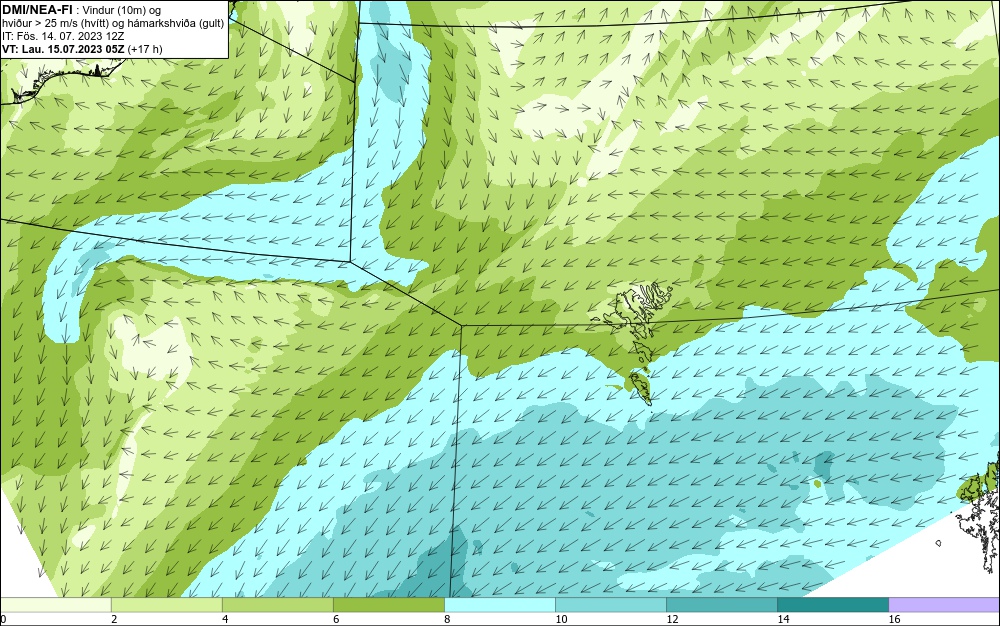
Task: Click the 'hviður > 25 m/s (hvítt)' legend line
Action: pyautogui.click(x=114, y=23)
